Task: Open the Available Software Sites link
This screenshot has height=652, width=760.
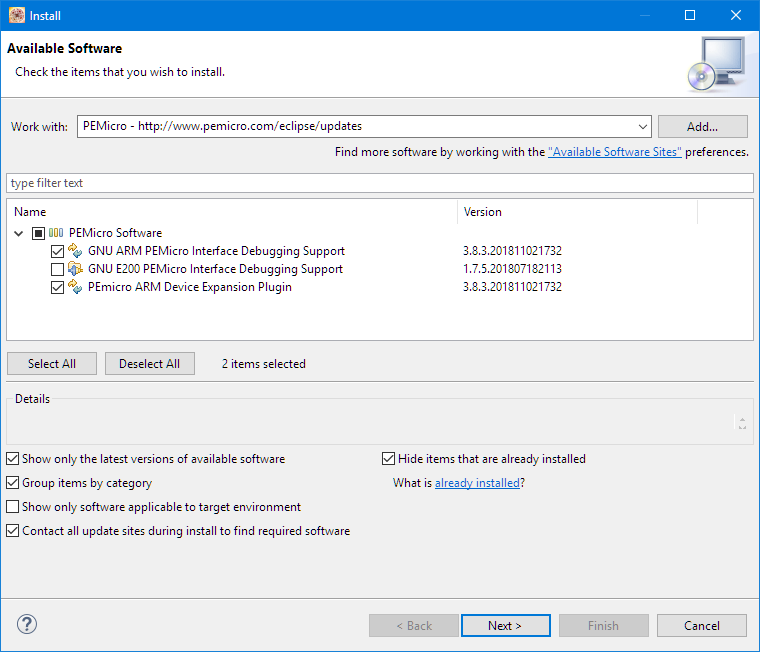Action: pos(615,152)
